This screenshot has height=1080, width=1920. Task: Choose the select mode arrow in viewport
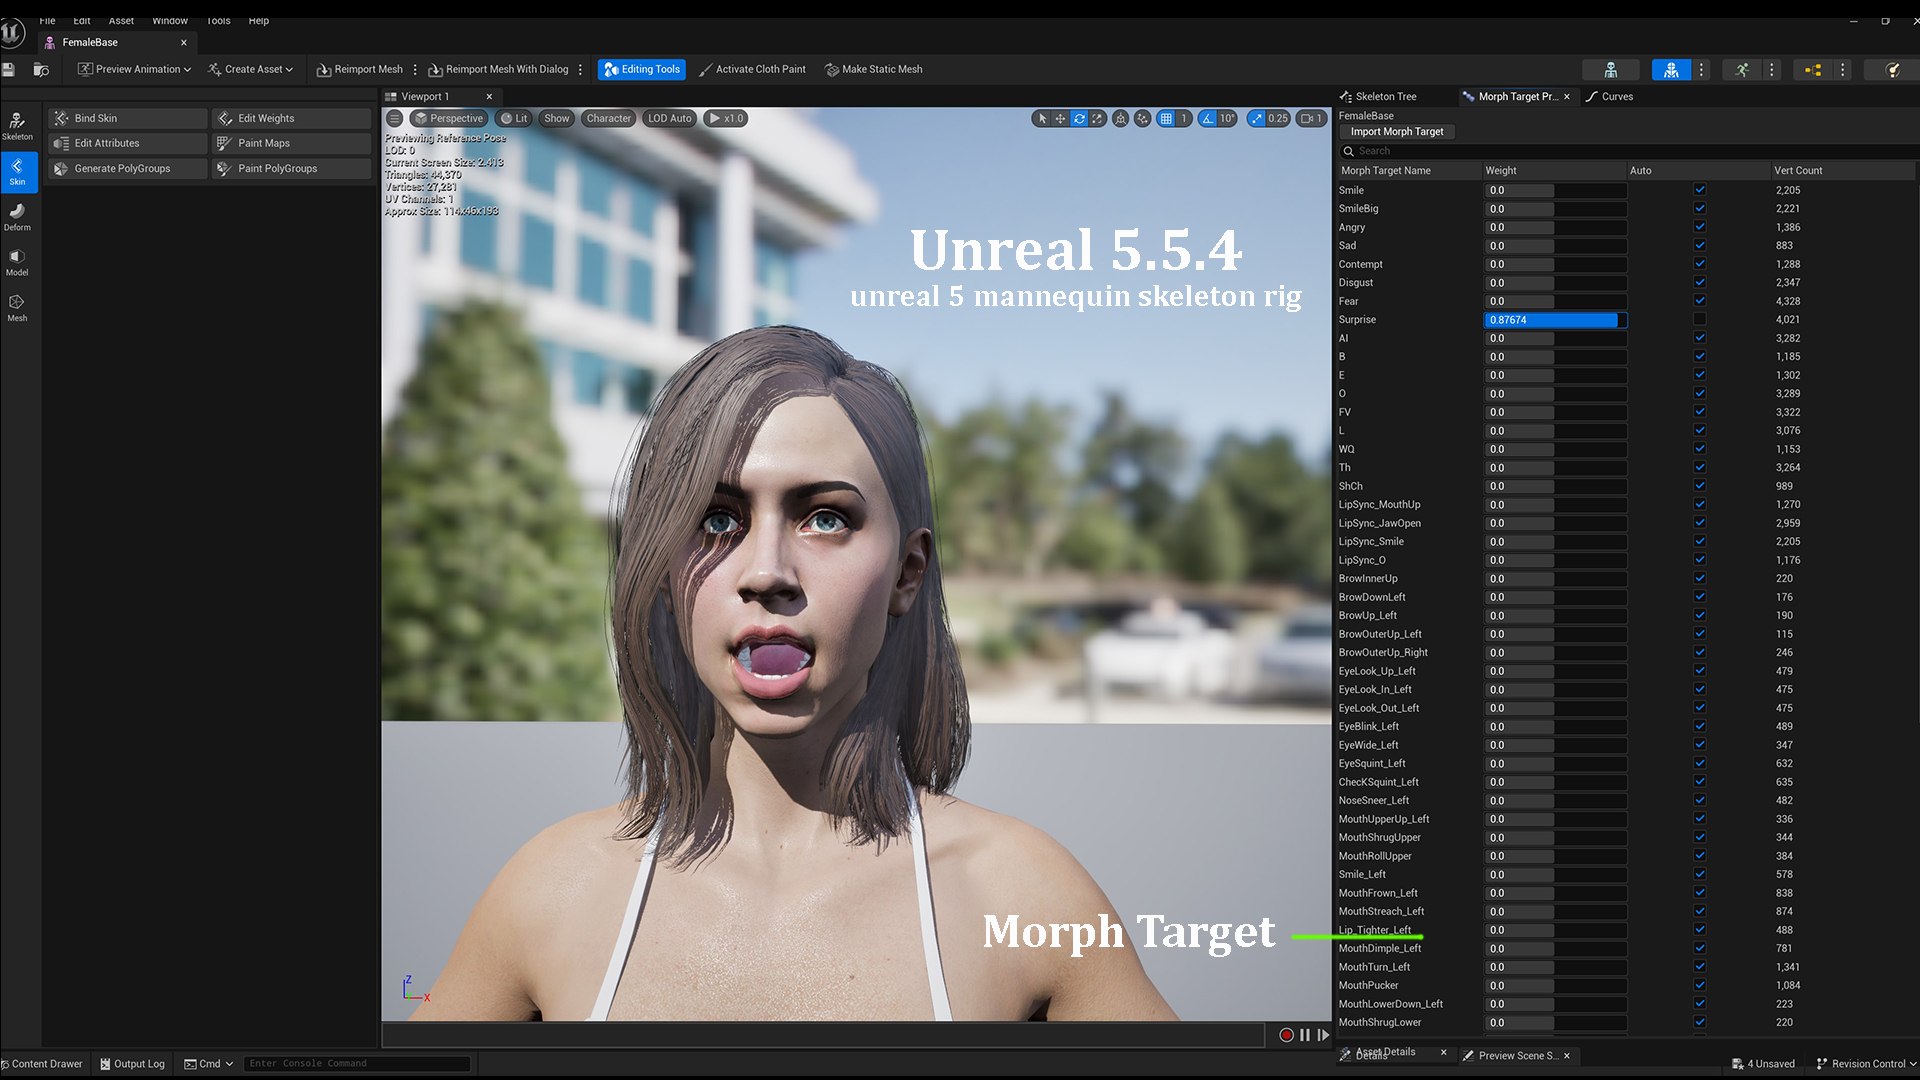click(1042, 118)
